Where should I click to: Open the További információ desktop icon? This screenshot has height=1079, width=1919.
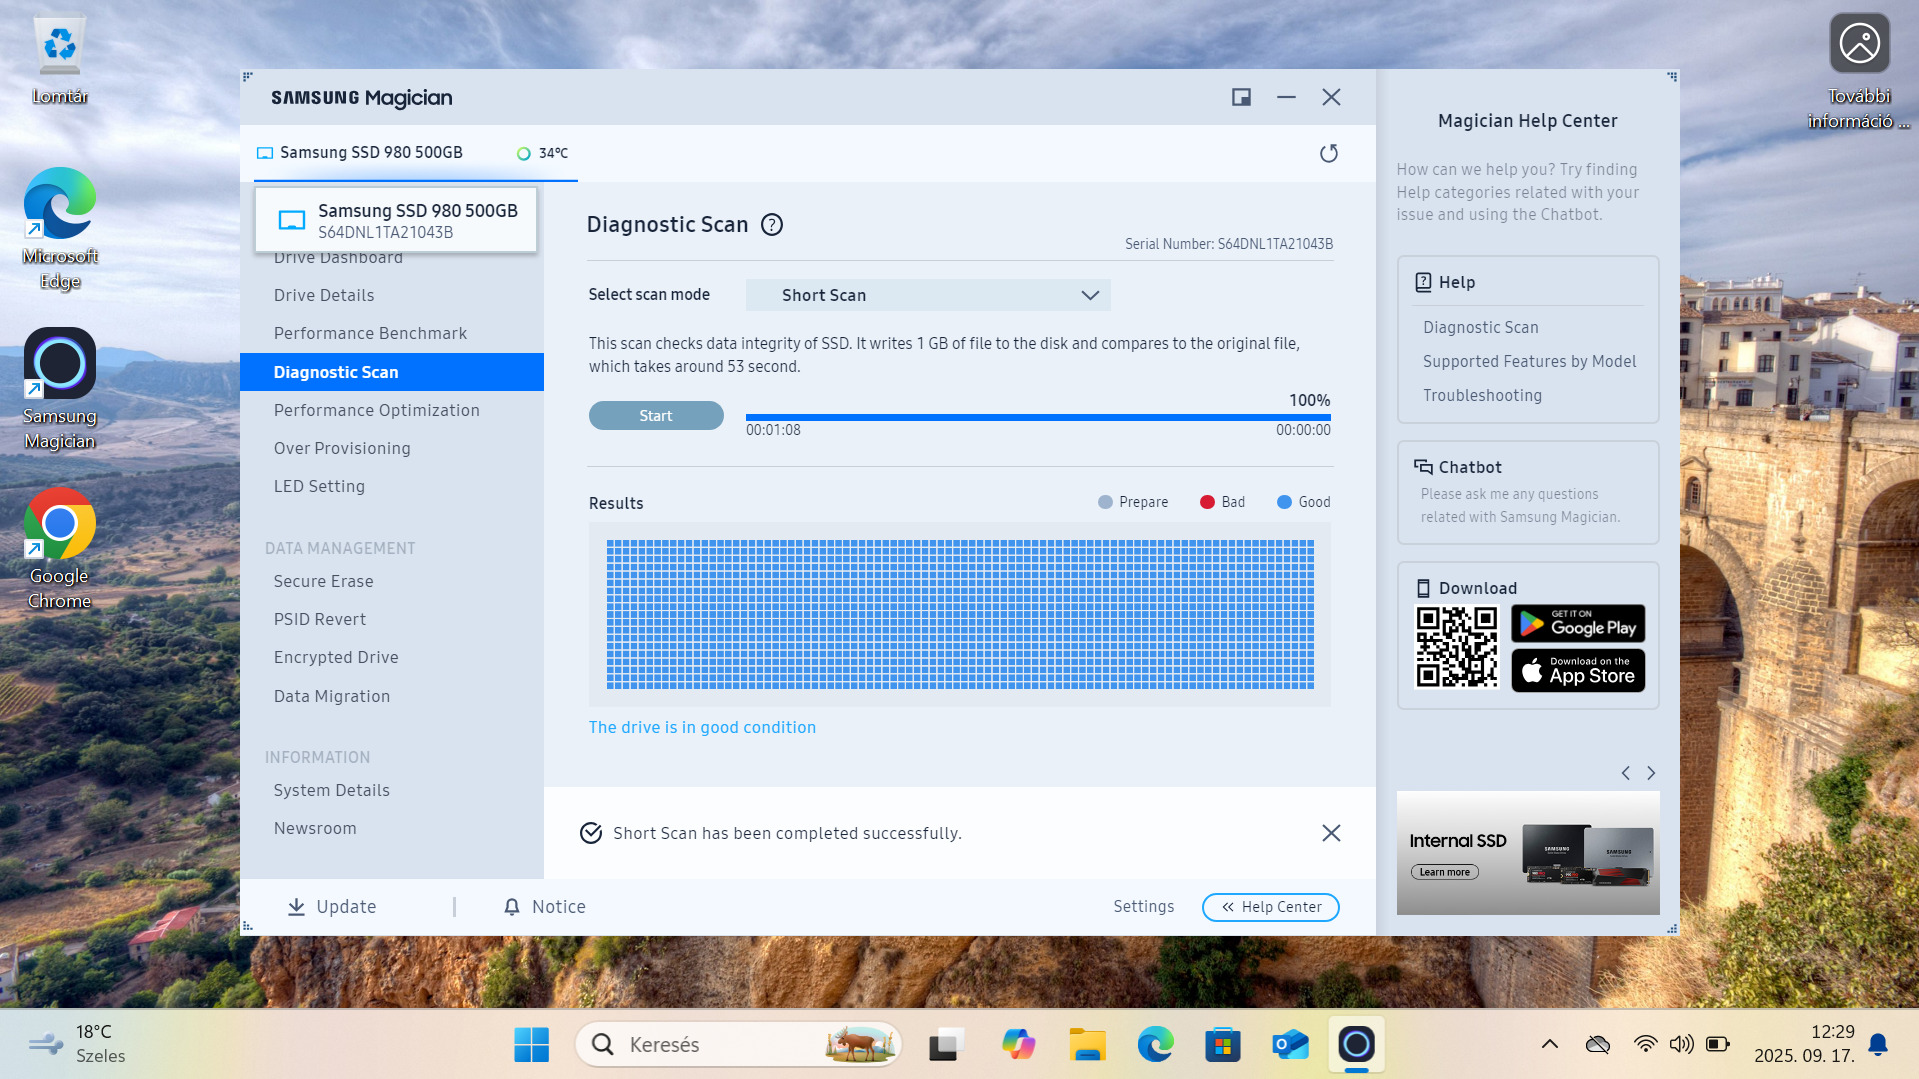pyautogui.click(x=1860, y=72)
